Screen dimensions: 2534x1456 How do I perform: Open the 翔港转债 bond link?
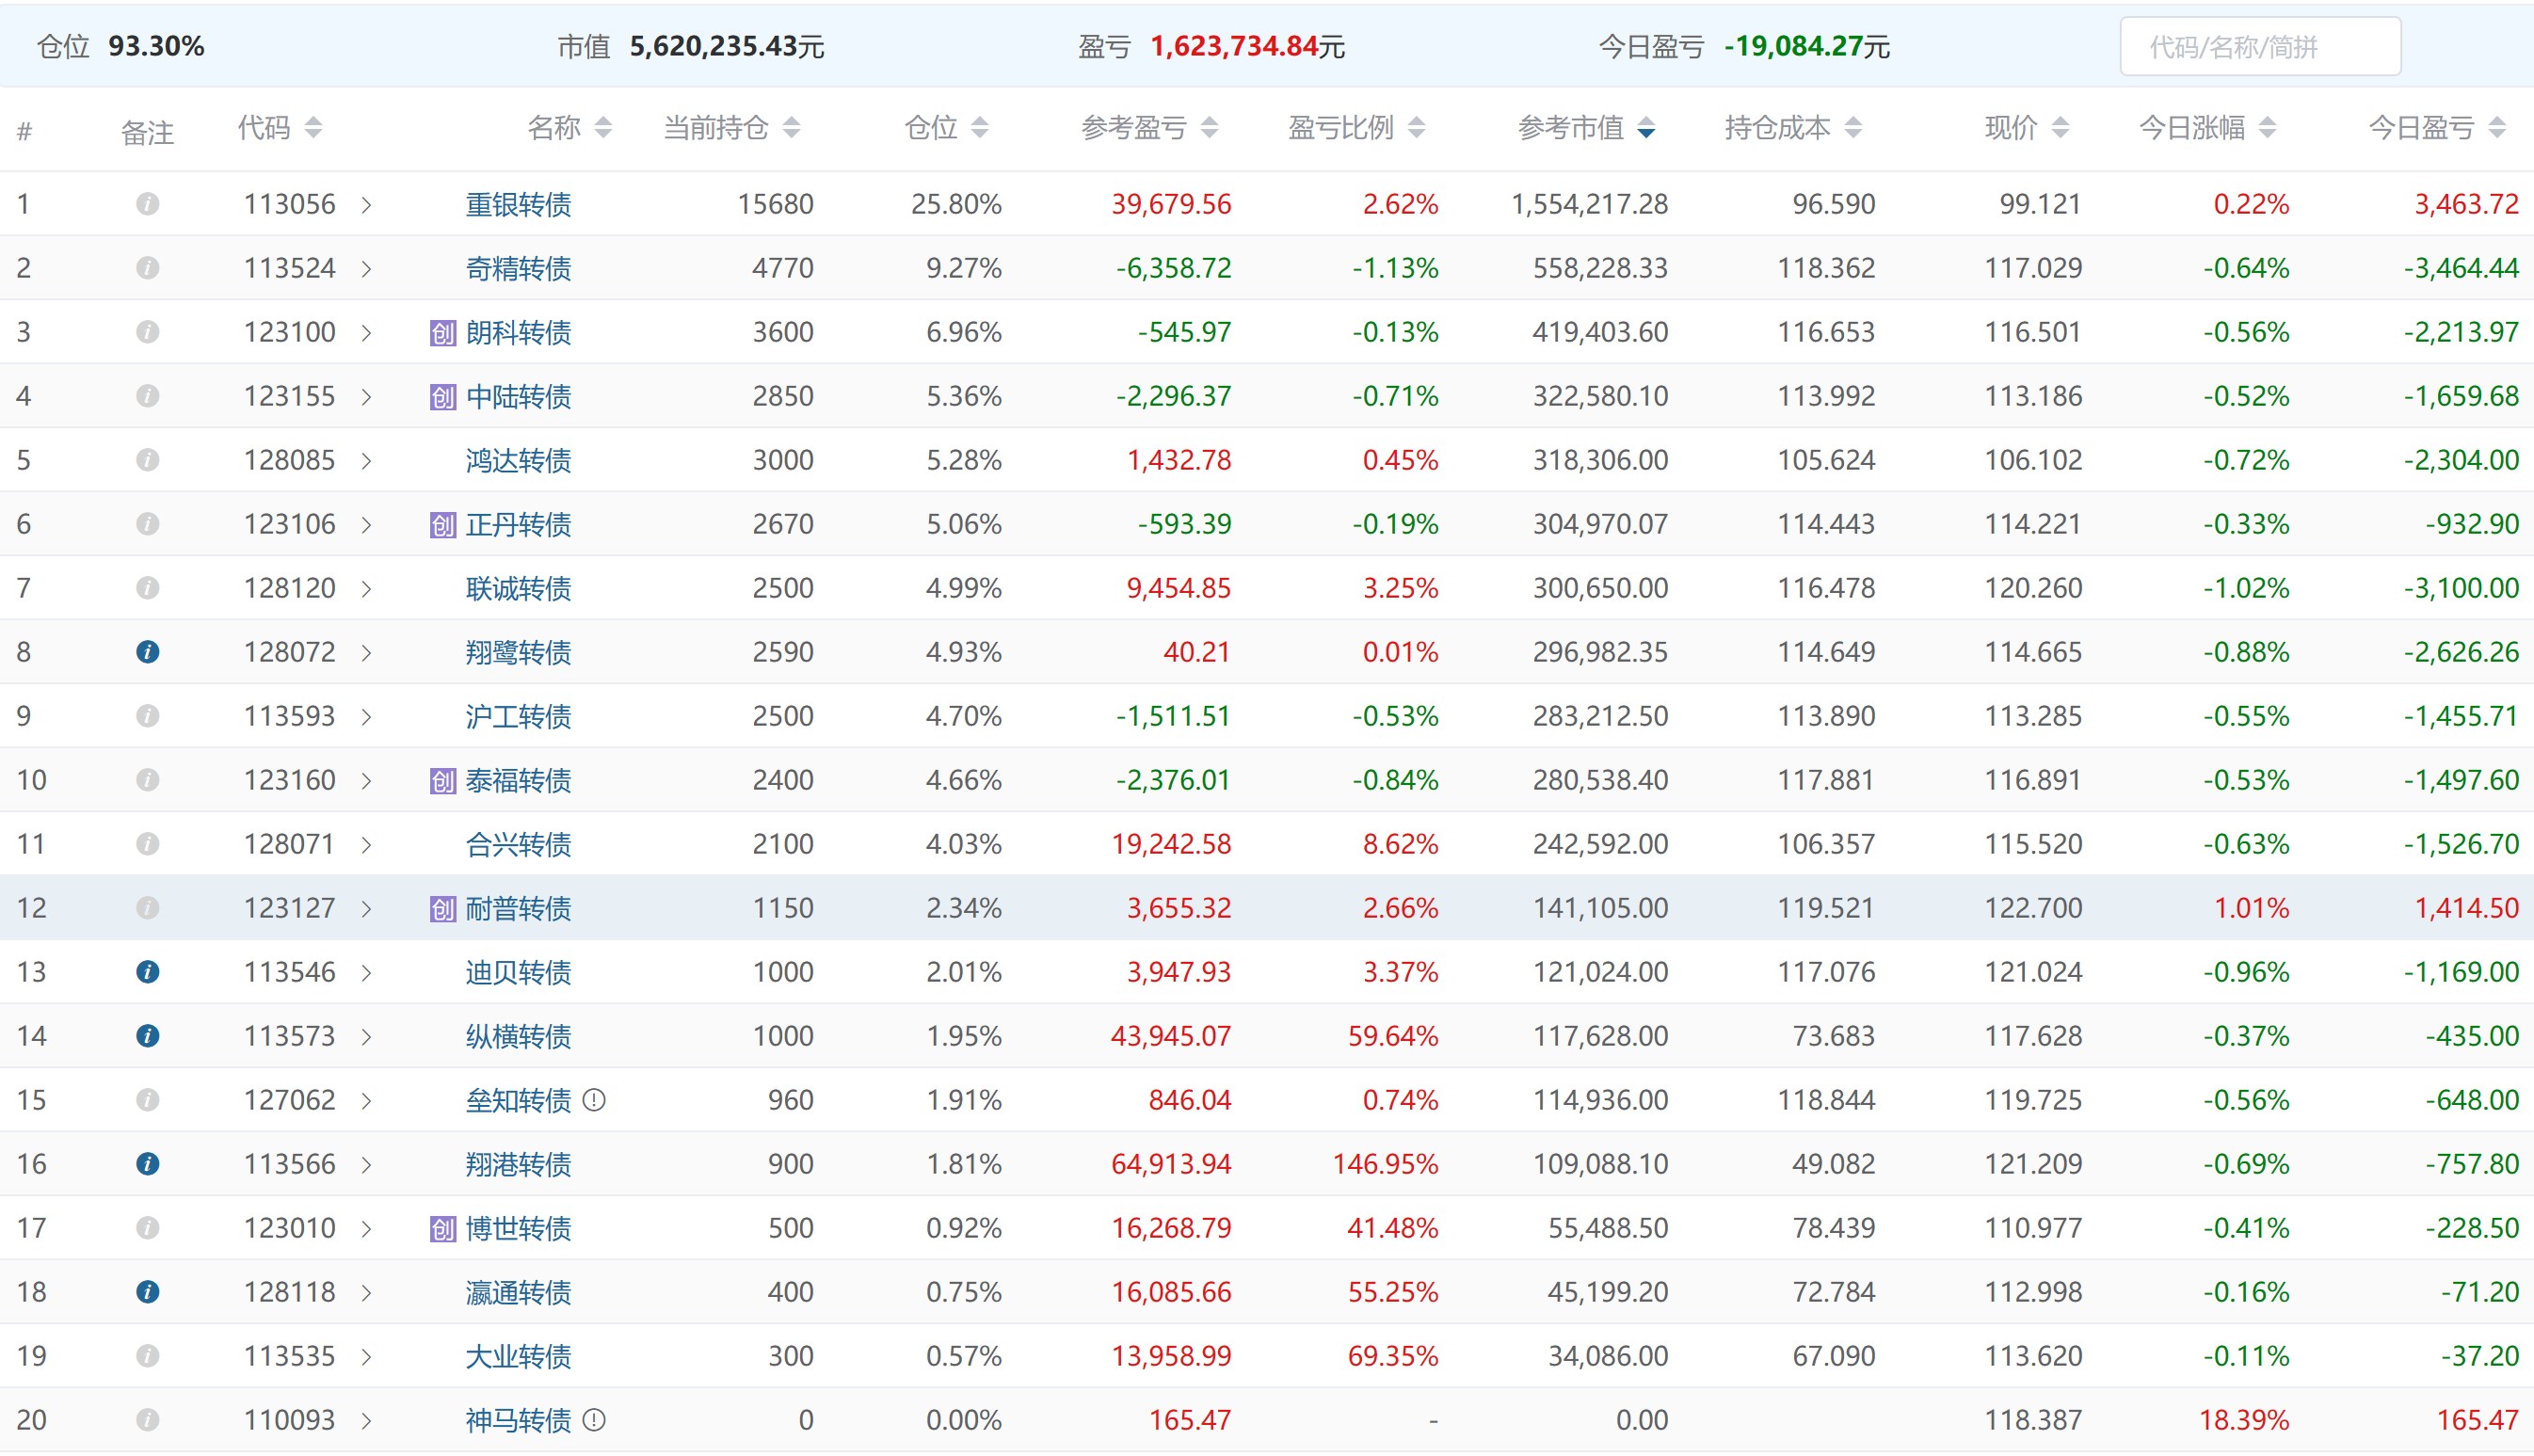point(518,1165)
